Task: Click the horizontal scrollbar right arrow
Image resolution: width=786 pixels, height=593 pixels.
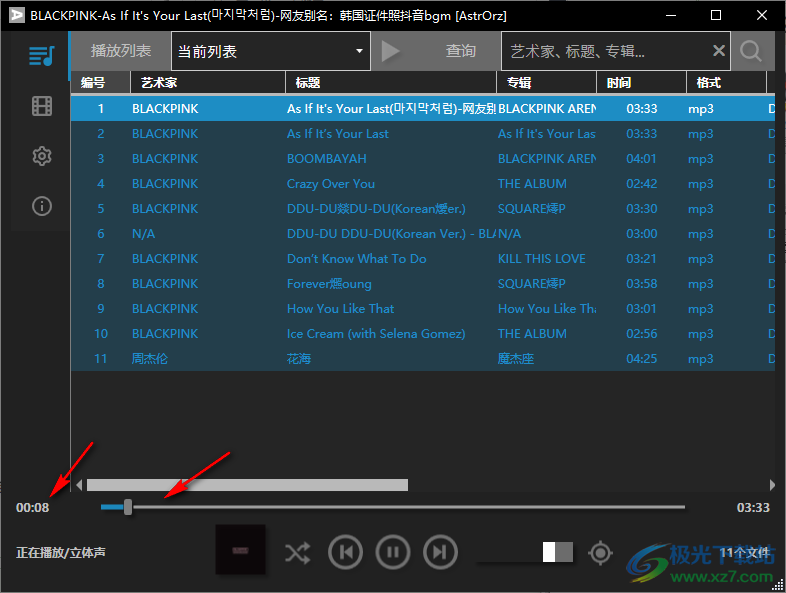Action: pos(772,485)
